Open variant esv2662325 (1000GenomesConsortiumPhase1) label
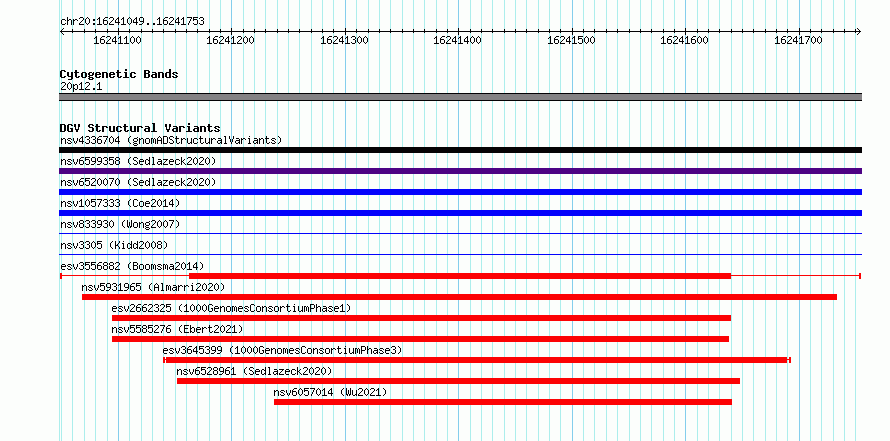The image size is (890, 441). [231, 308]
